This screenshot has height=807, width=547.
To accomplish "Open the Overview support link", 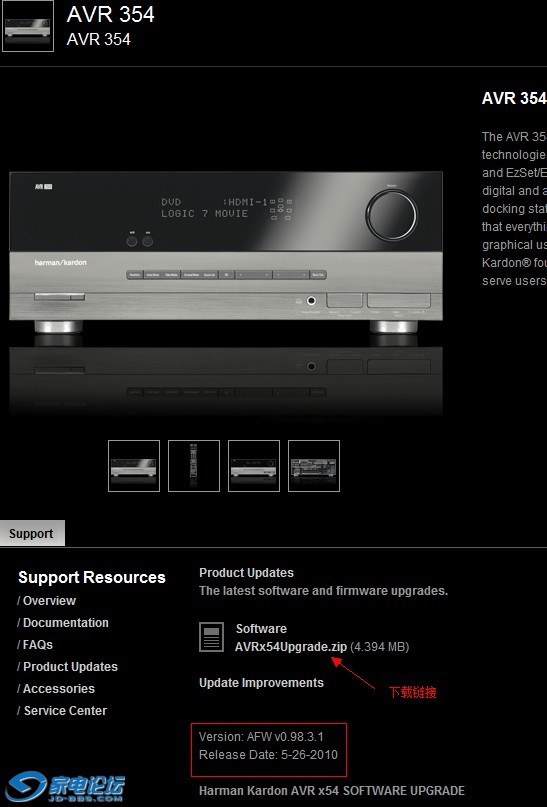I will [49, 601].
